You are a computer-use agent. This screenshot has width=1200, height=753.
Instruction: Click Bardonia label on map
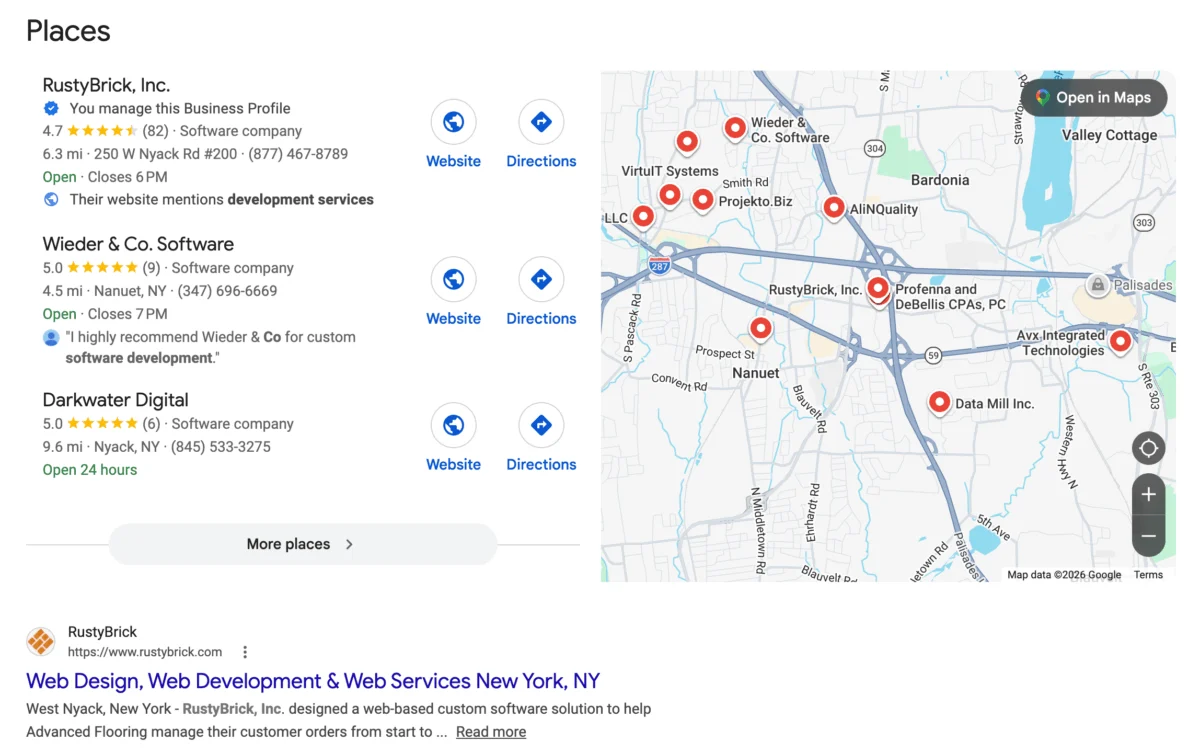click(x=940, y=180)
